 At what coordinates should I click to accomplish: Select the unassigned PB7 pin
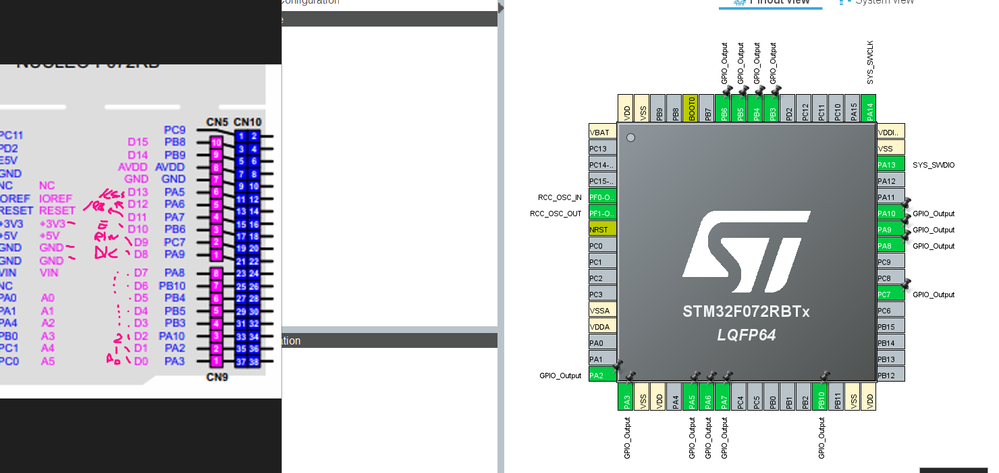pos(707,109)
